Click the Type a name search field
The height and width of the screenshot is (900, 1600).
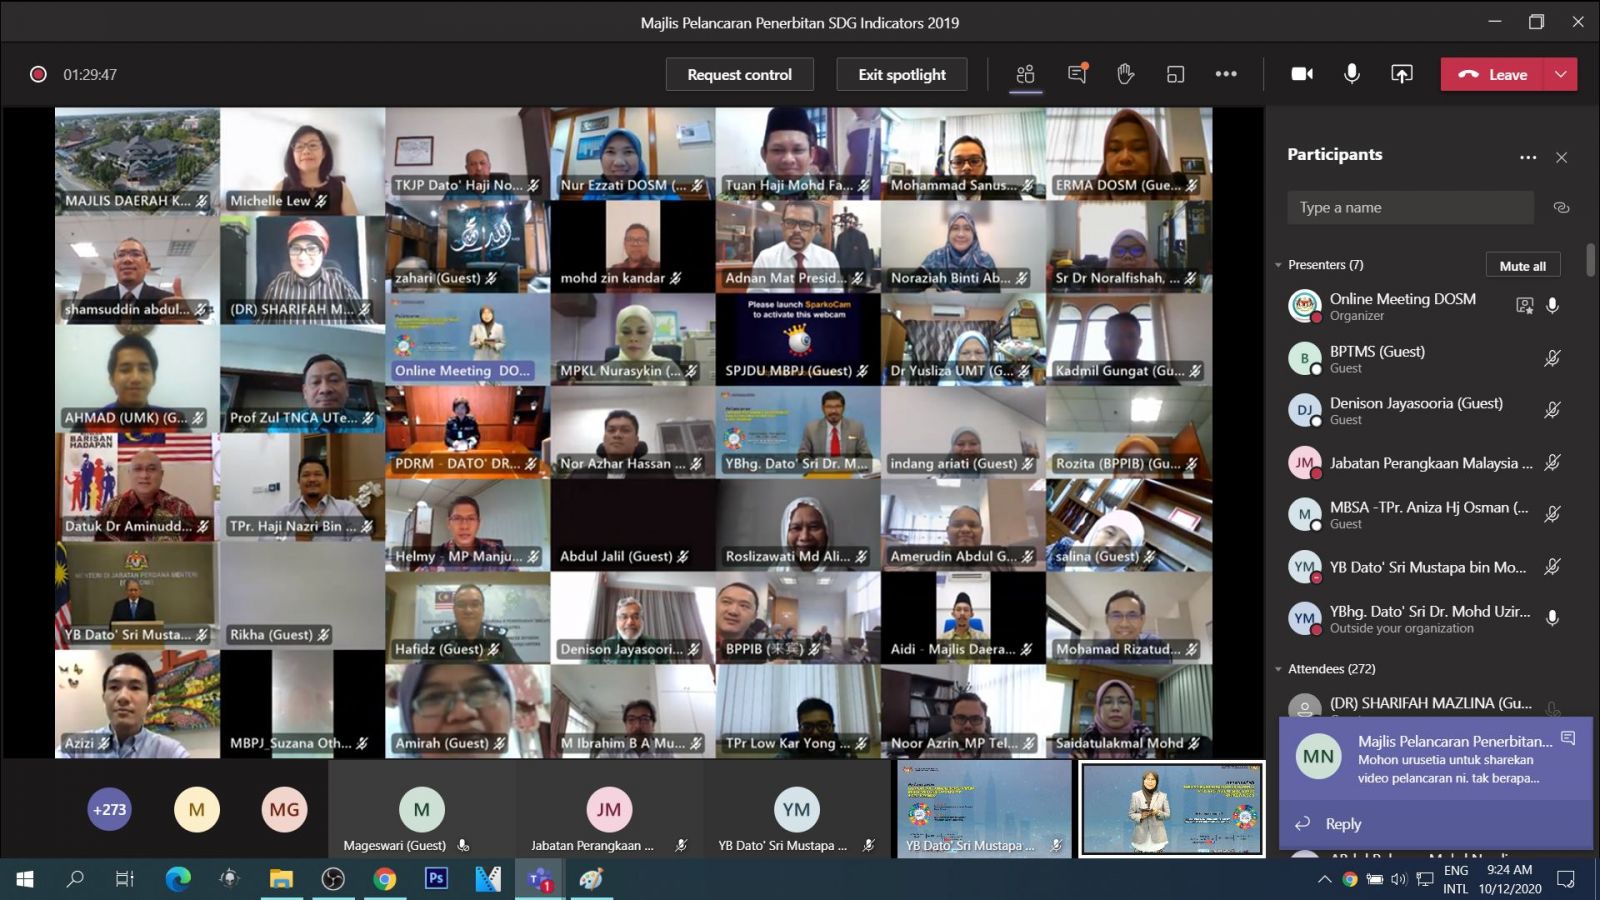[1410, 208]
